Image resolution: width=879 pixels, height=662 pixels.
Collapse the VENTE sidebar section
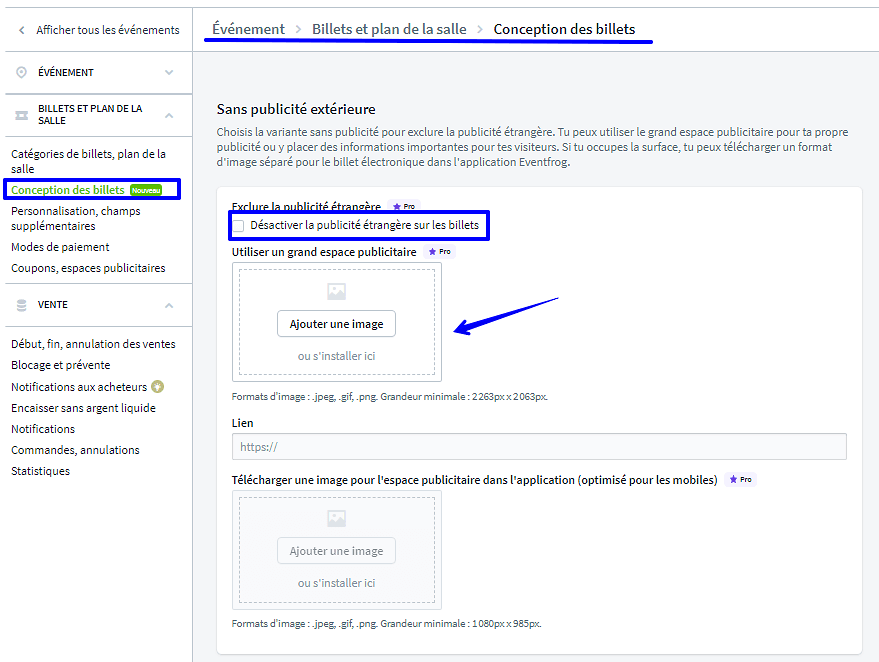click(x=169, y=305)
